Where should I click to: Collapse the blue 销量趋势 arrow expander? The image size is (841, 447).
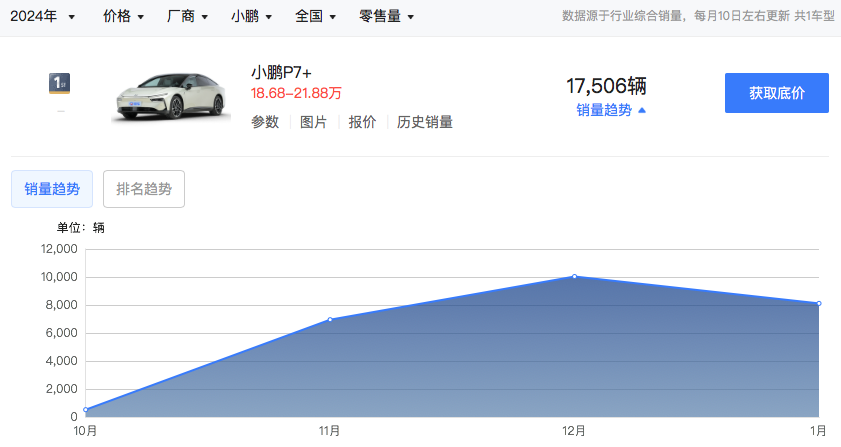click(611, 110)
